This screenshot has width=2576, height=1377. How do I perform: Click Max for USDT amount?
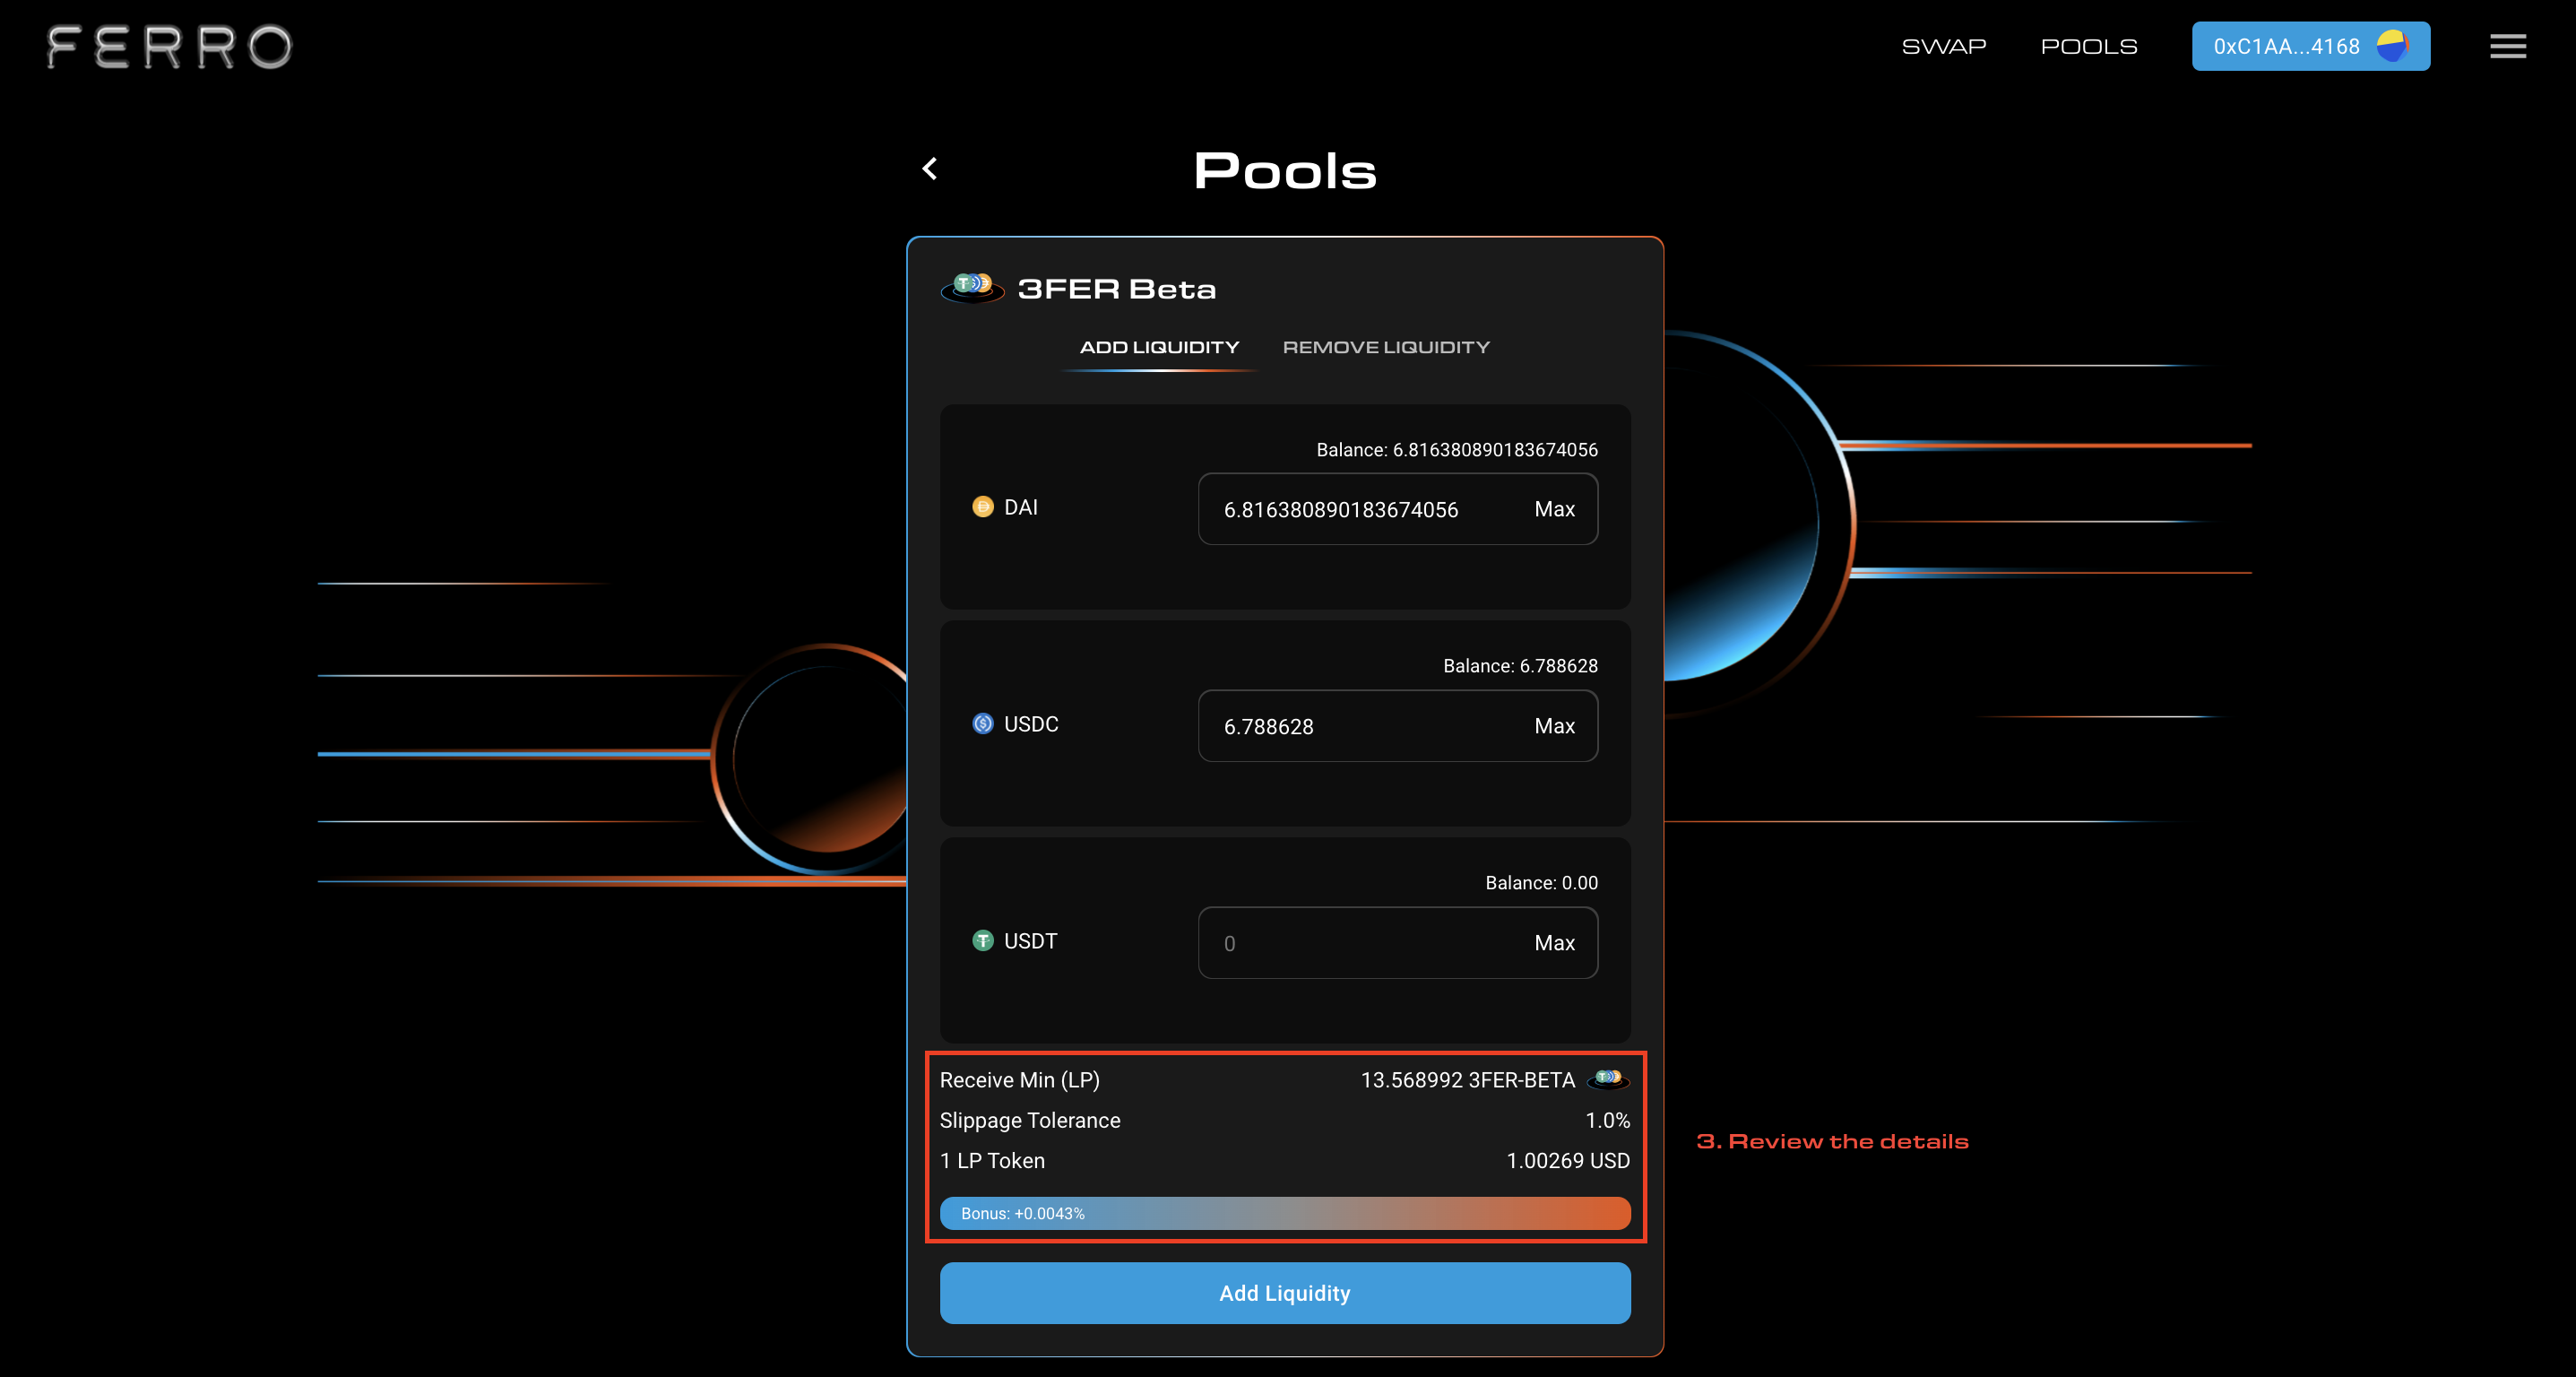[x=1554, y=943]
